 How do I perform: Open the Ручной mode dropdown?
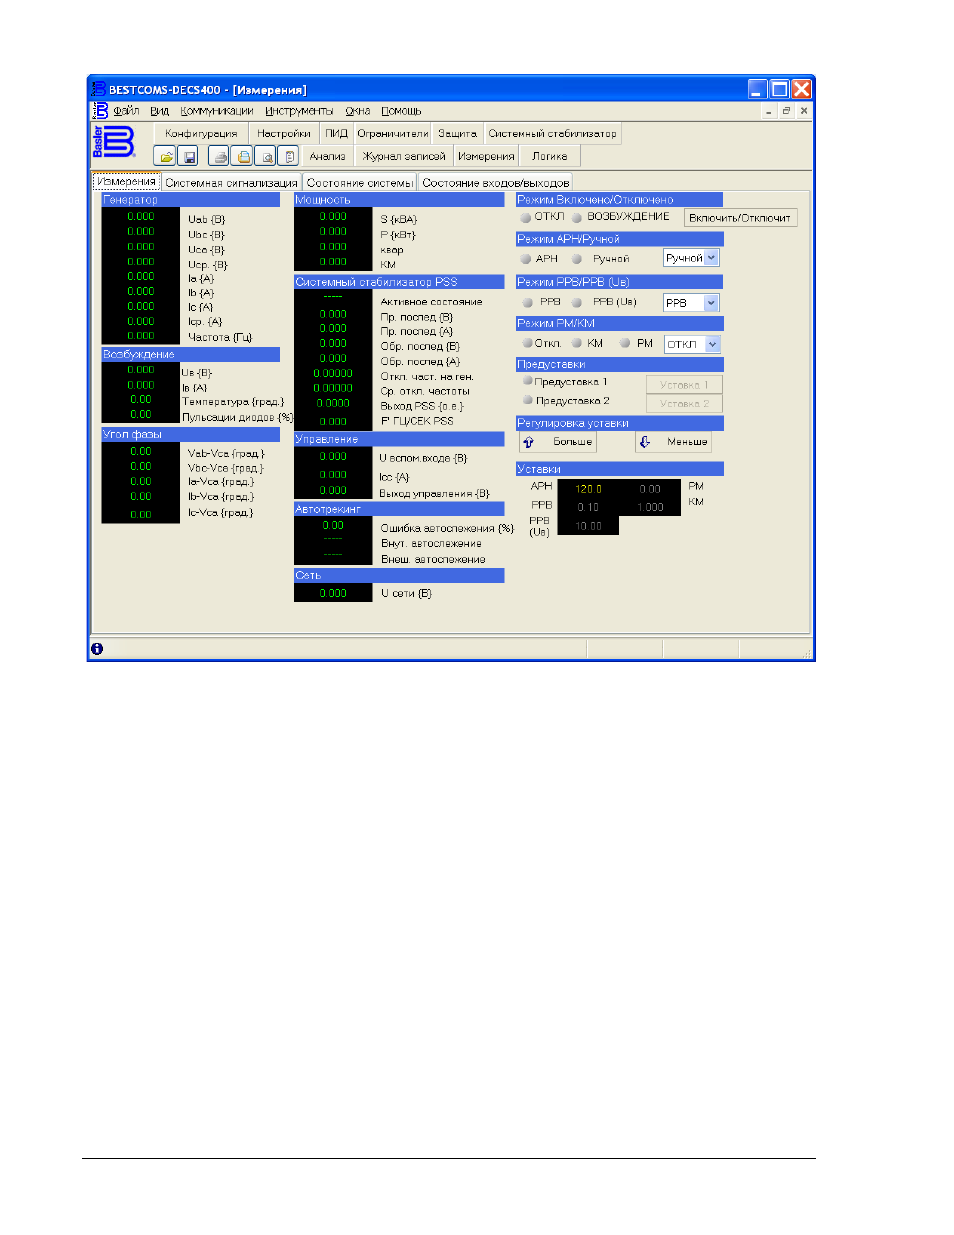[x=712, y=258]
